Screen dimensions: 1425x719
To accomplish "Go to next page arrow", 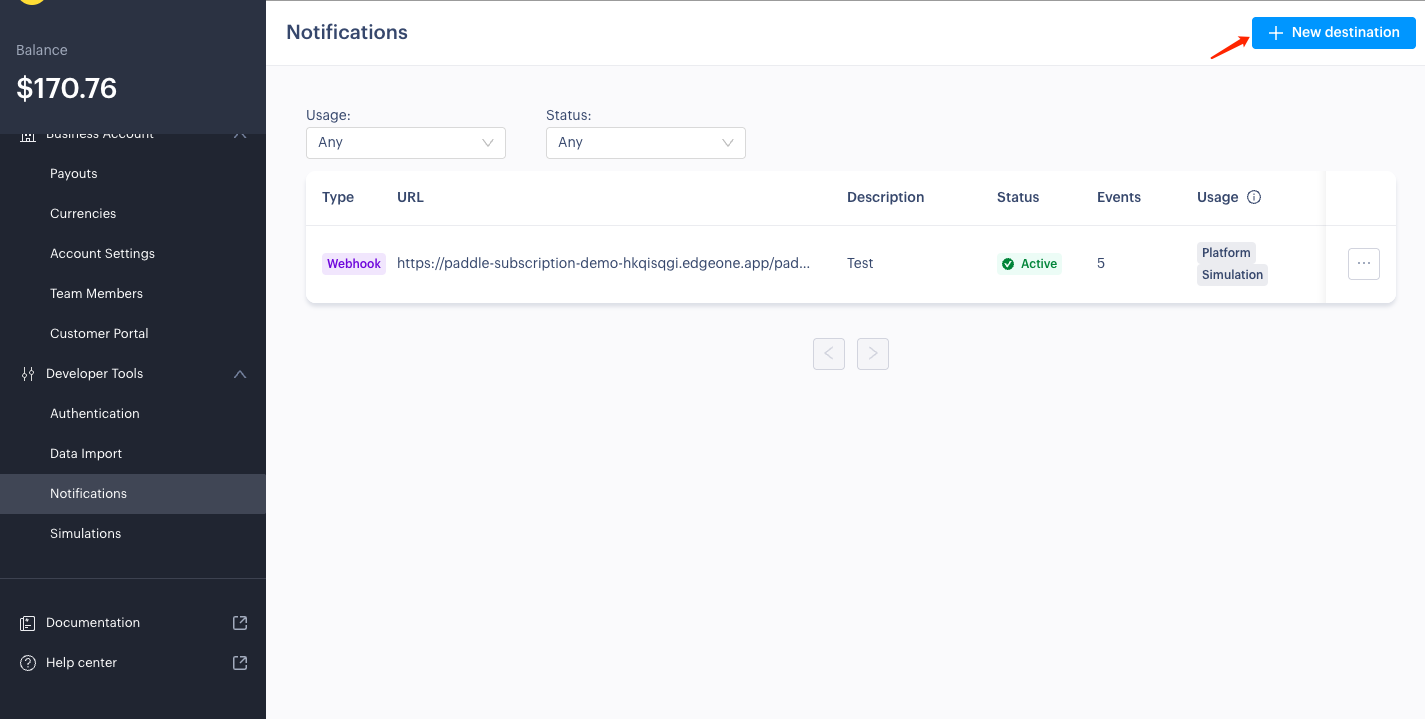I will 872,354.
